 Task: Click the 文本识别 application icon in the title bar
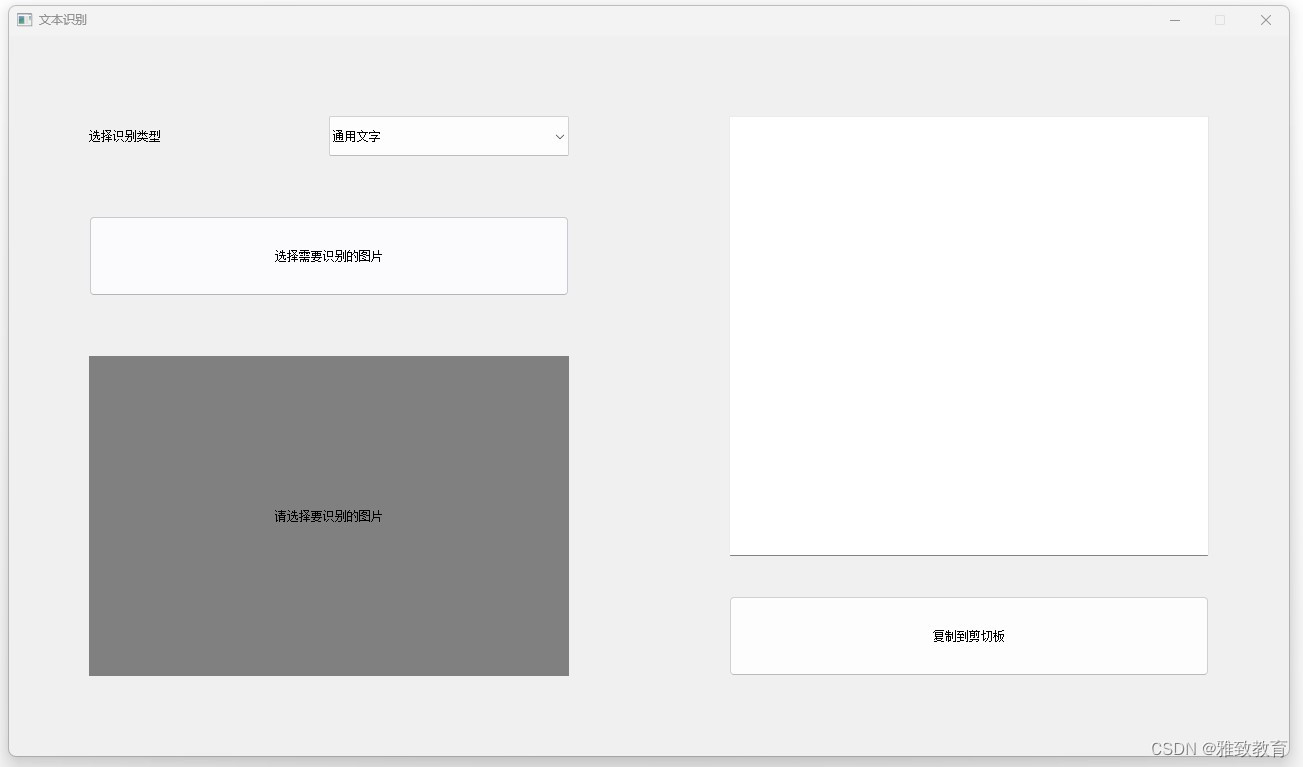point(23,19)
